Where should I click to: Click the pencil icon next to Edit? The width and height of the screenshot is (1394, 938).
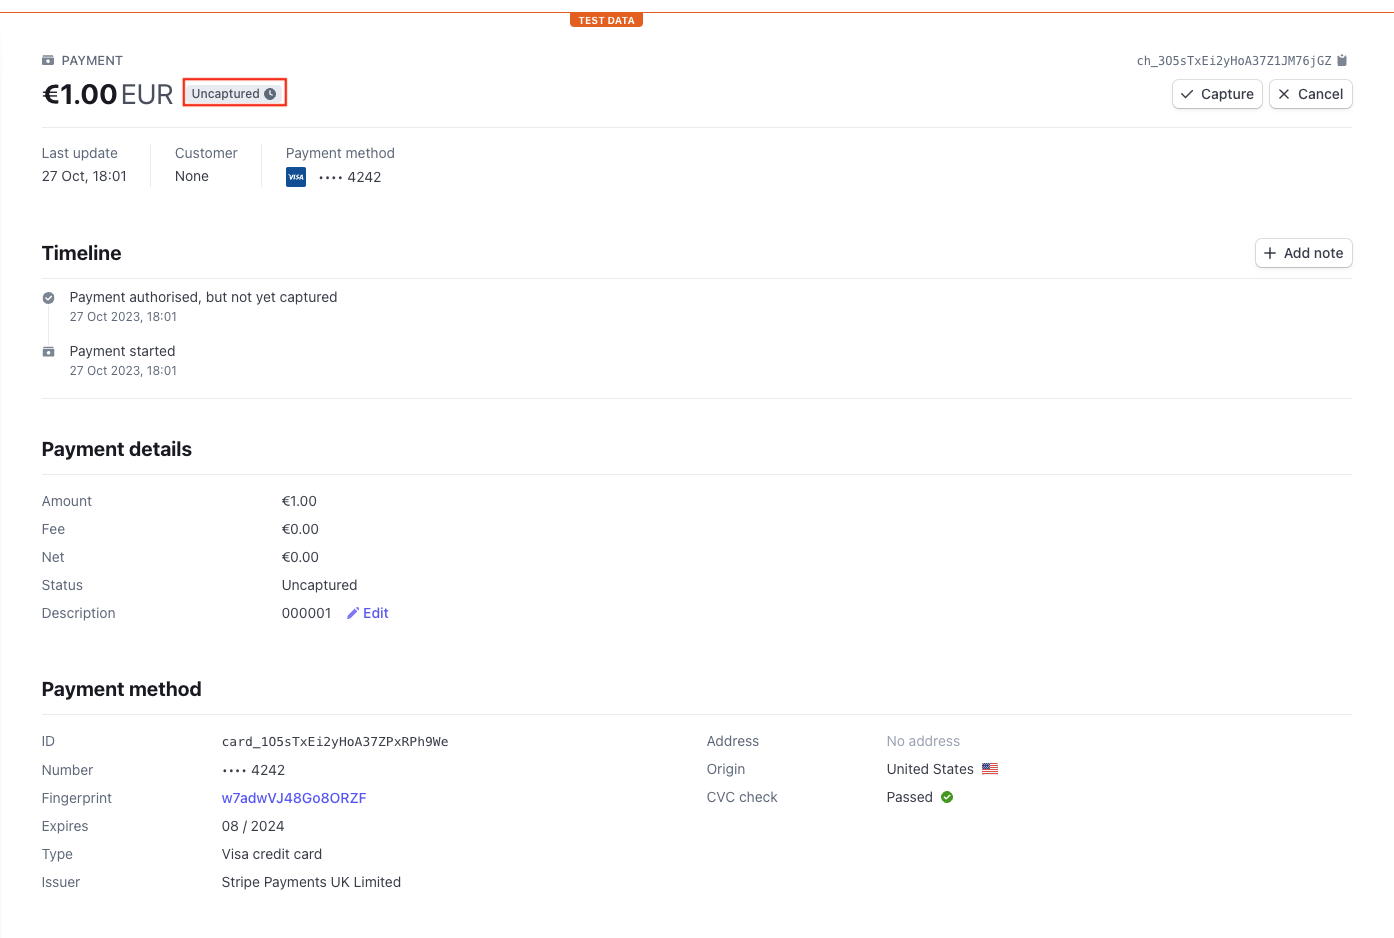click(352, 614)
